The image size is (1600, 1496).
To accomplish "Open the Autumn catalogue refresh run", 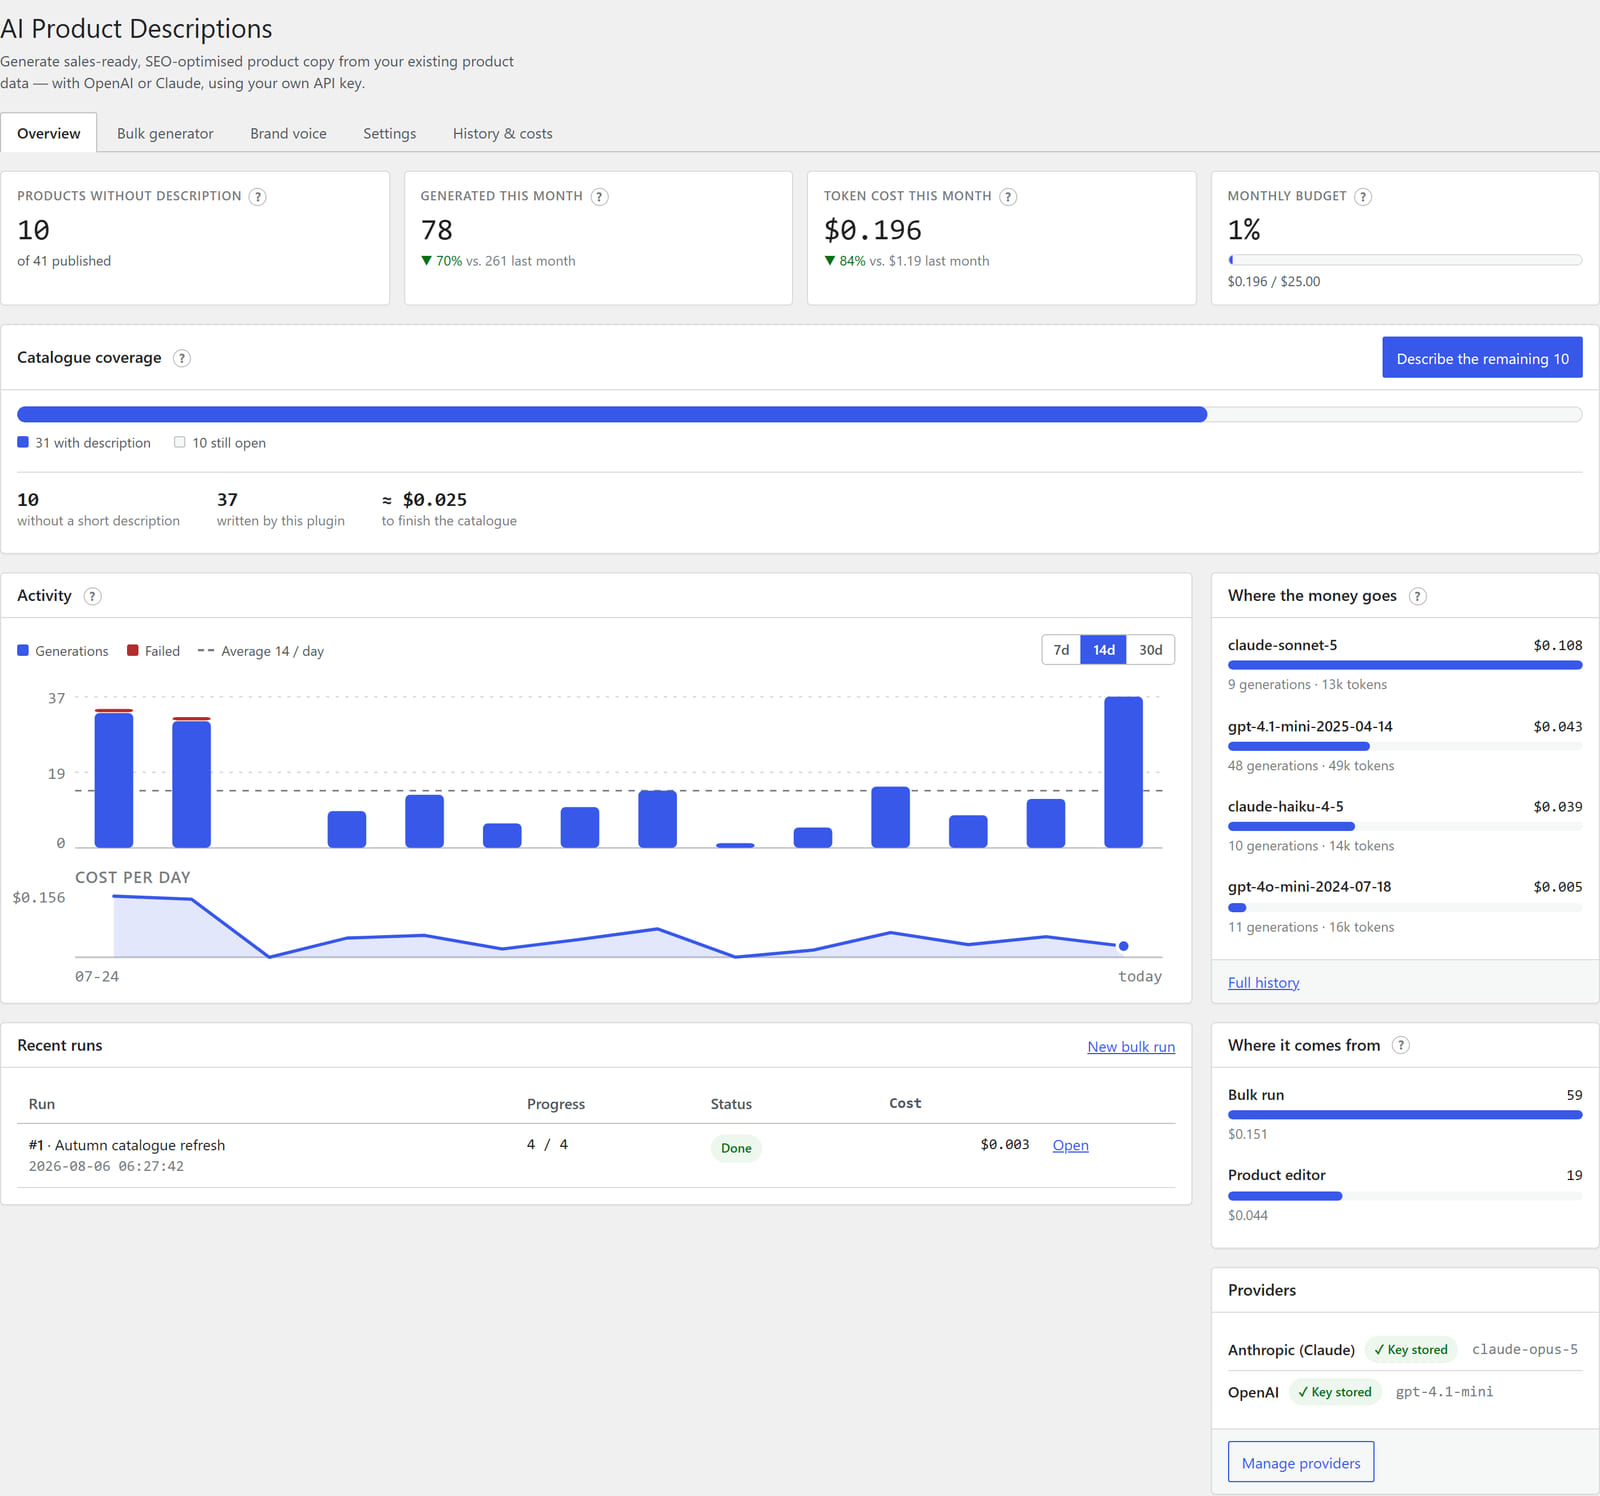I will [x=1070, y=1145].
